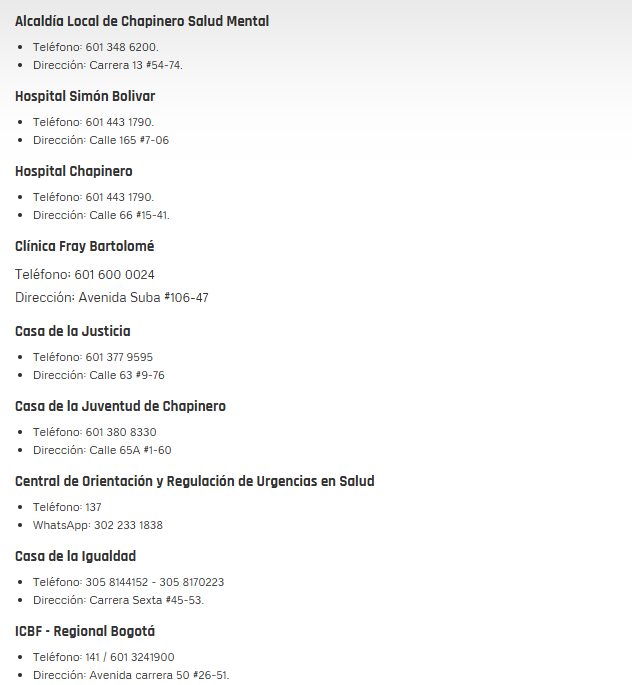Click the Hospital Chapinero heading
The height and width of the screenshot is (685, 632).
click(x=74, y=171)
